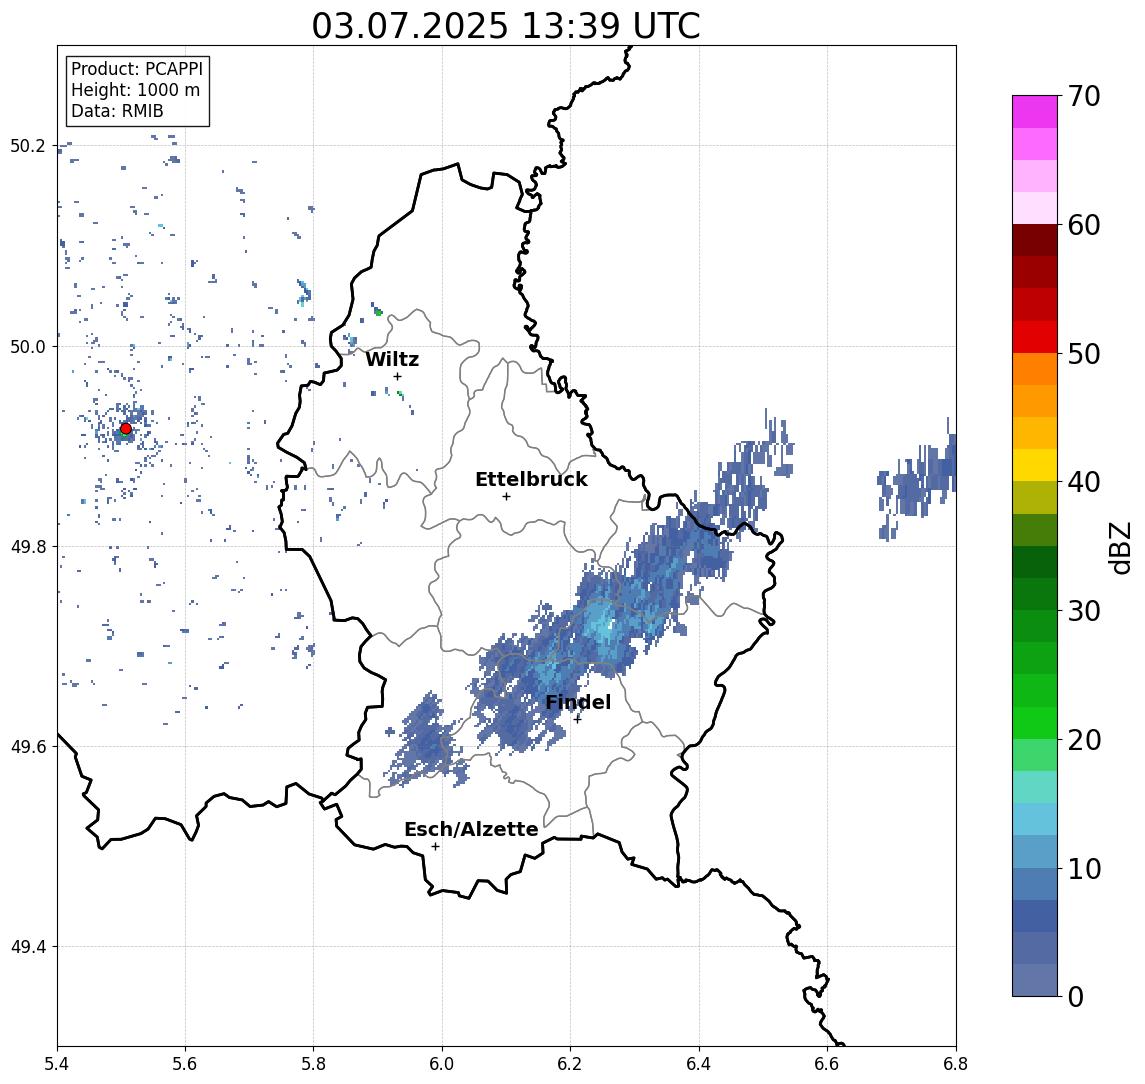The height and width of the screenshot is (1084, 1145).
Task: Click the 'Data: RMIB' text
Action: [x=117, y=111]
